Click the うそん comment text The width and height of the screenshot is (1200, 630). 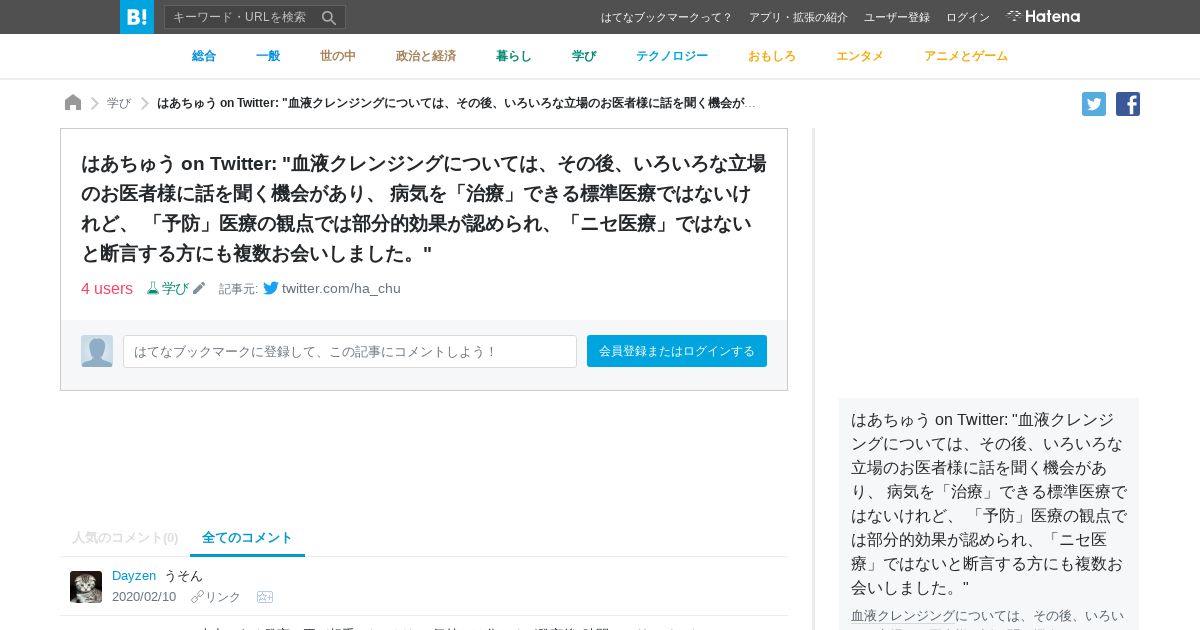[x=183, y=576]
